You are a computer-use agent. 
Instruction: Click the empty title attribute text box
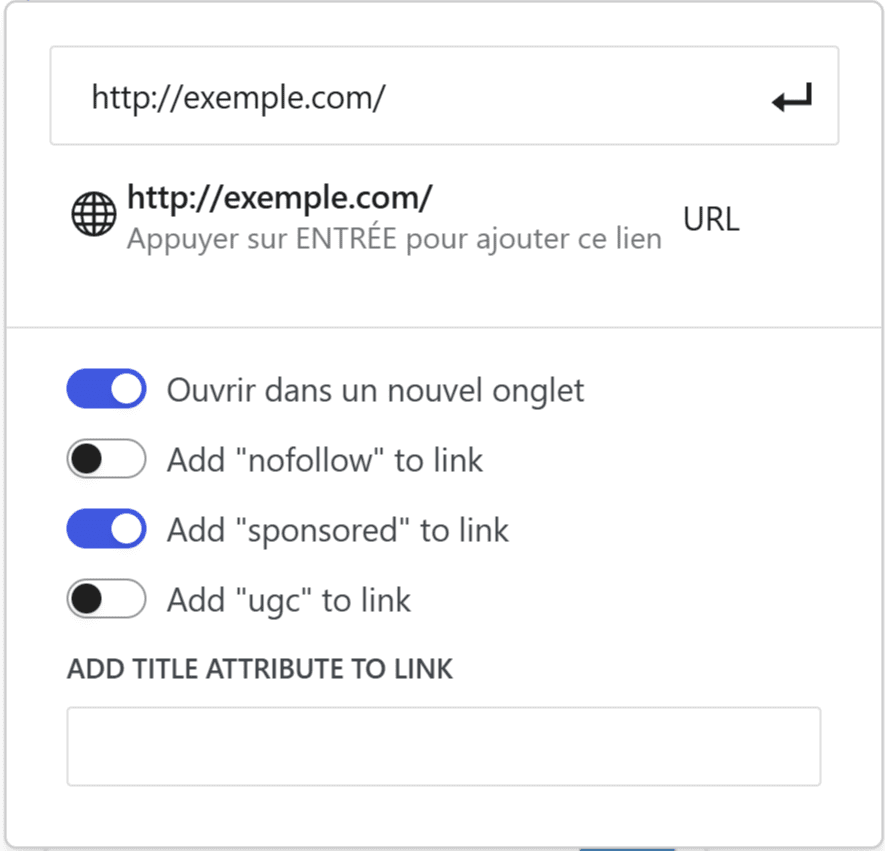(x=443, y=746)
